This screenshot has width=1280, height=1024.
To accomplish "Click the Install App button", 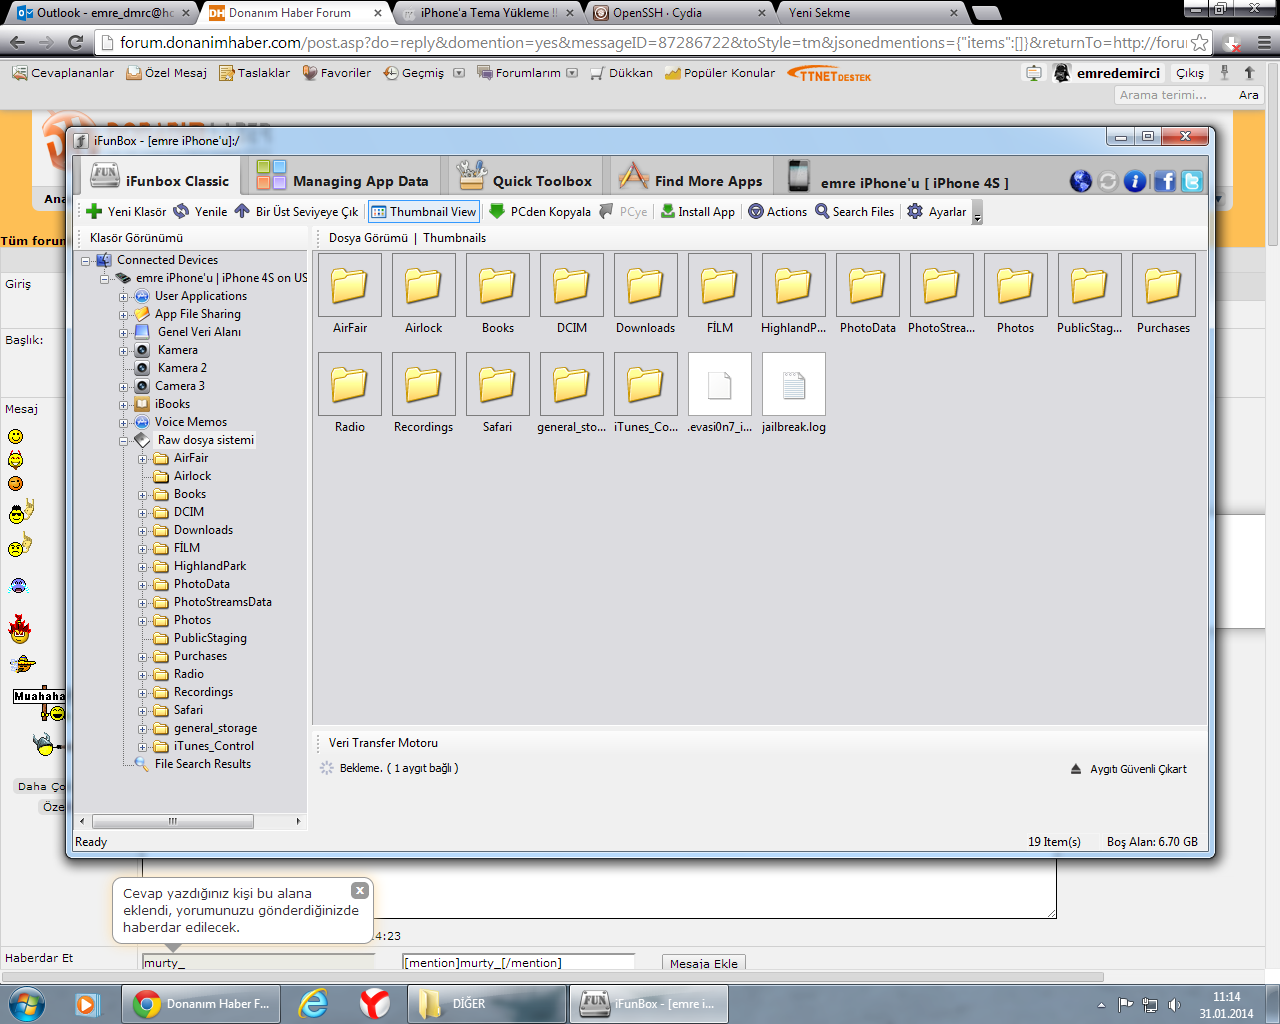I will pos(698,212).
